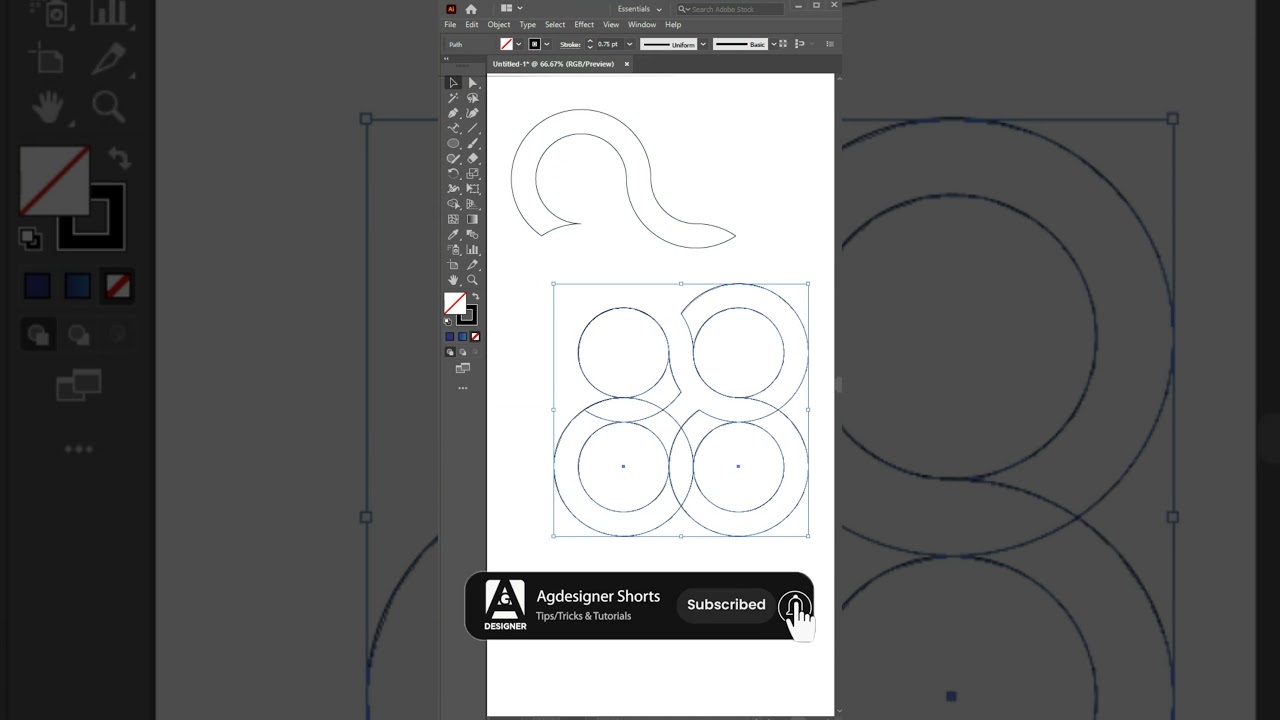This screenshot has height=720, width=1280.
Task: Enable Draw Normal mode
Action: (450, 352)
